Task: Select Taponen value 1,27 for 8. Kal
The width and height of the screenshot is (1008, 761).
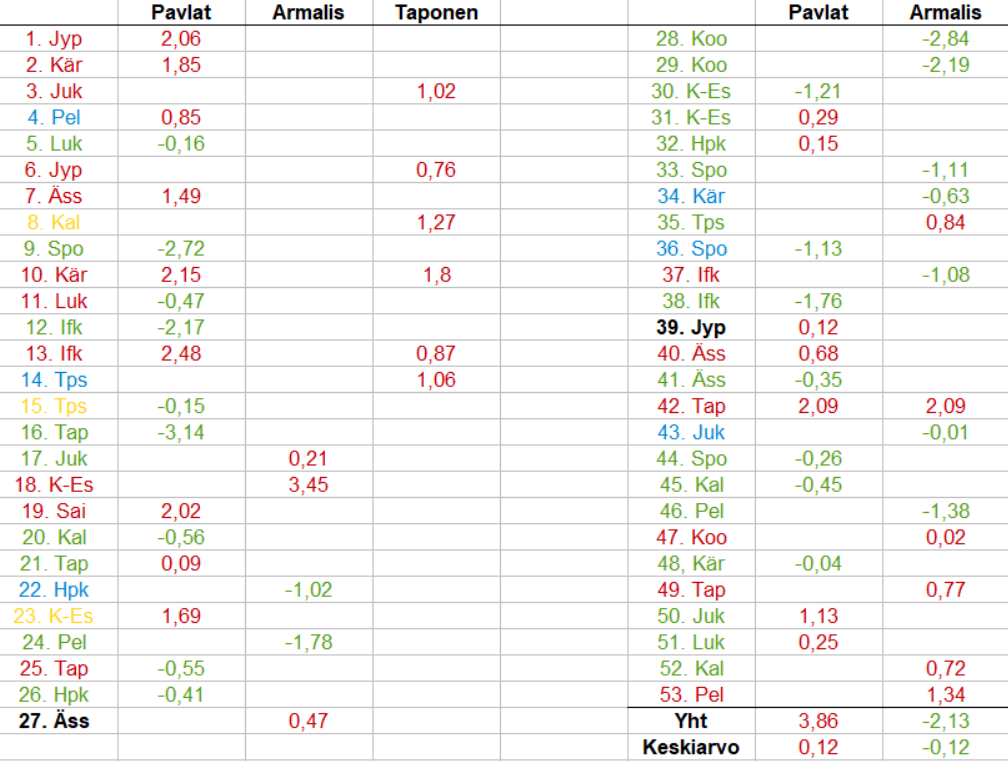Action: pos(436,222)
